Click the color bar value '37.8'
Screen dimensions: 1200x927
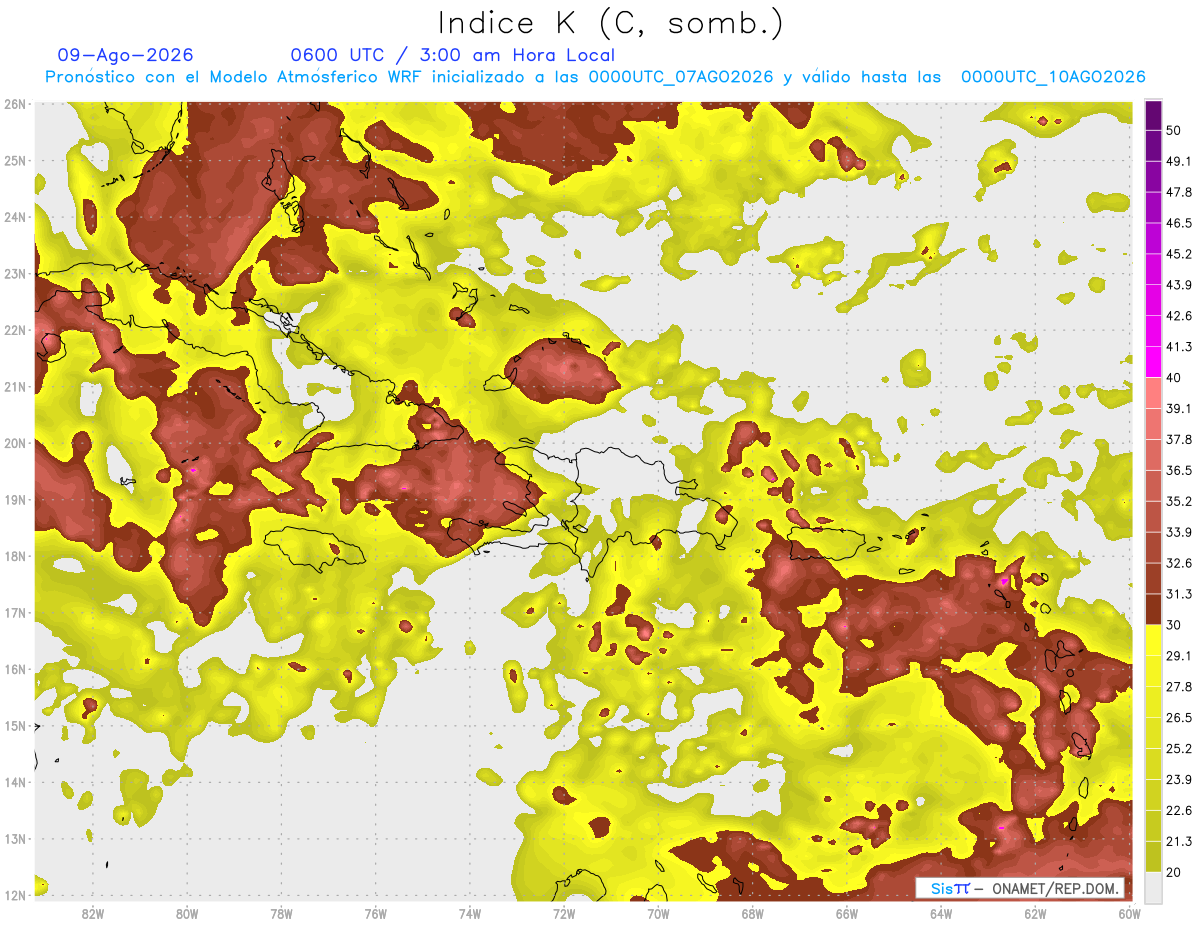[x=1178, y=439]
